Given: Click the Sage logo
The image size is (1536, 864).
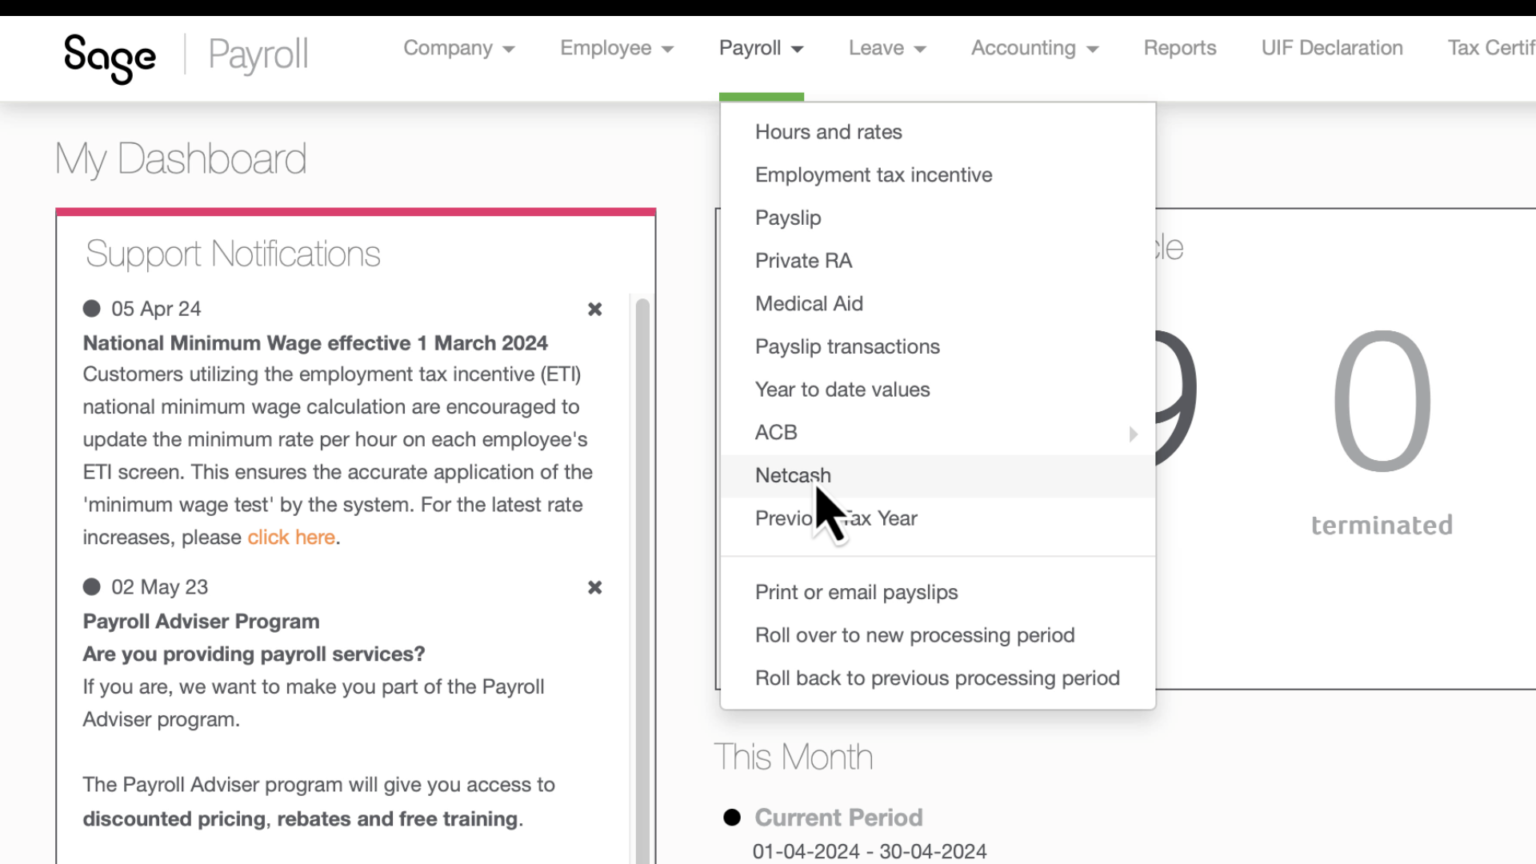Looking at the screenshot, I should pyautogui.click(x=110, y=57).
